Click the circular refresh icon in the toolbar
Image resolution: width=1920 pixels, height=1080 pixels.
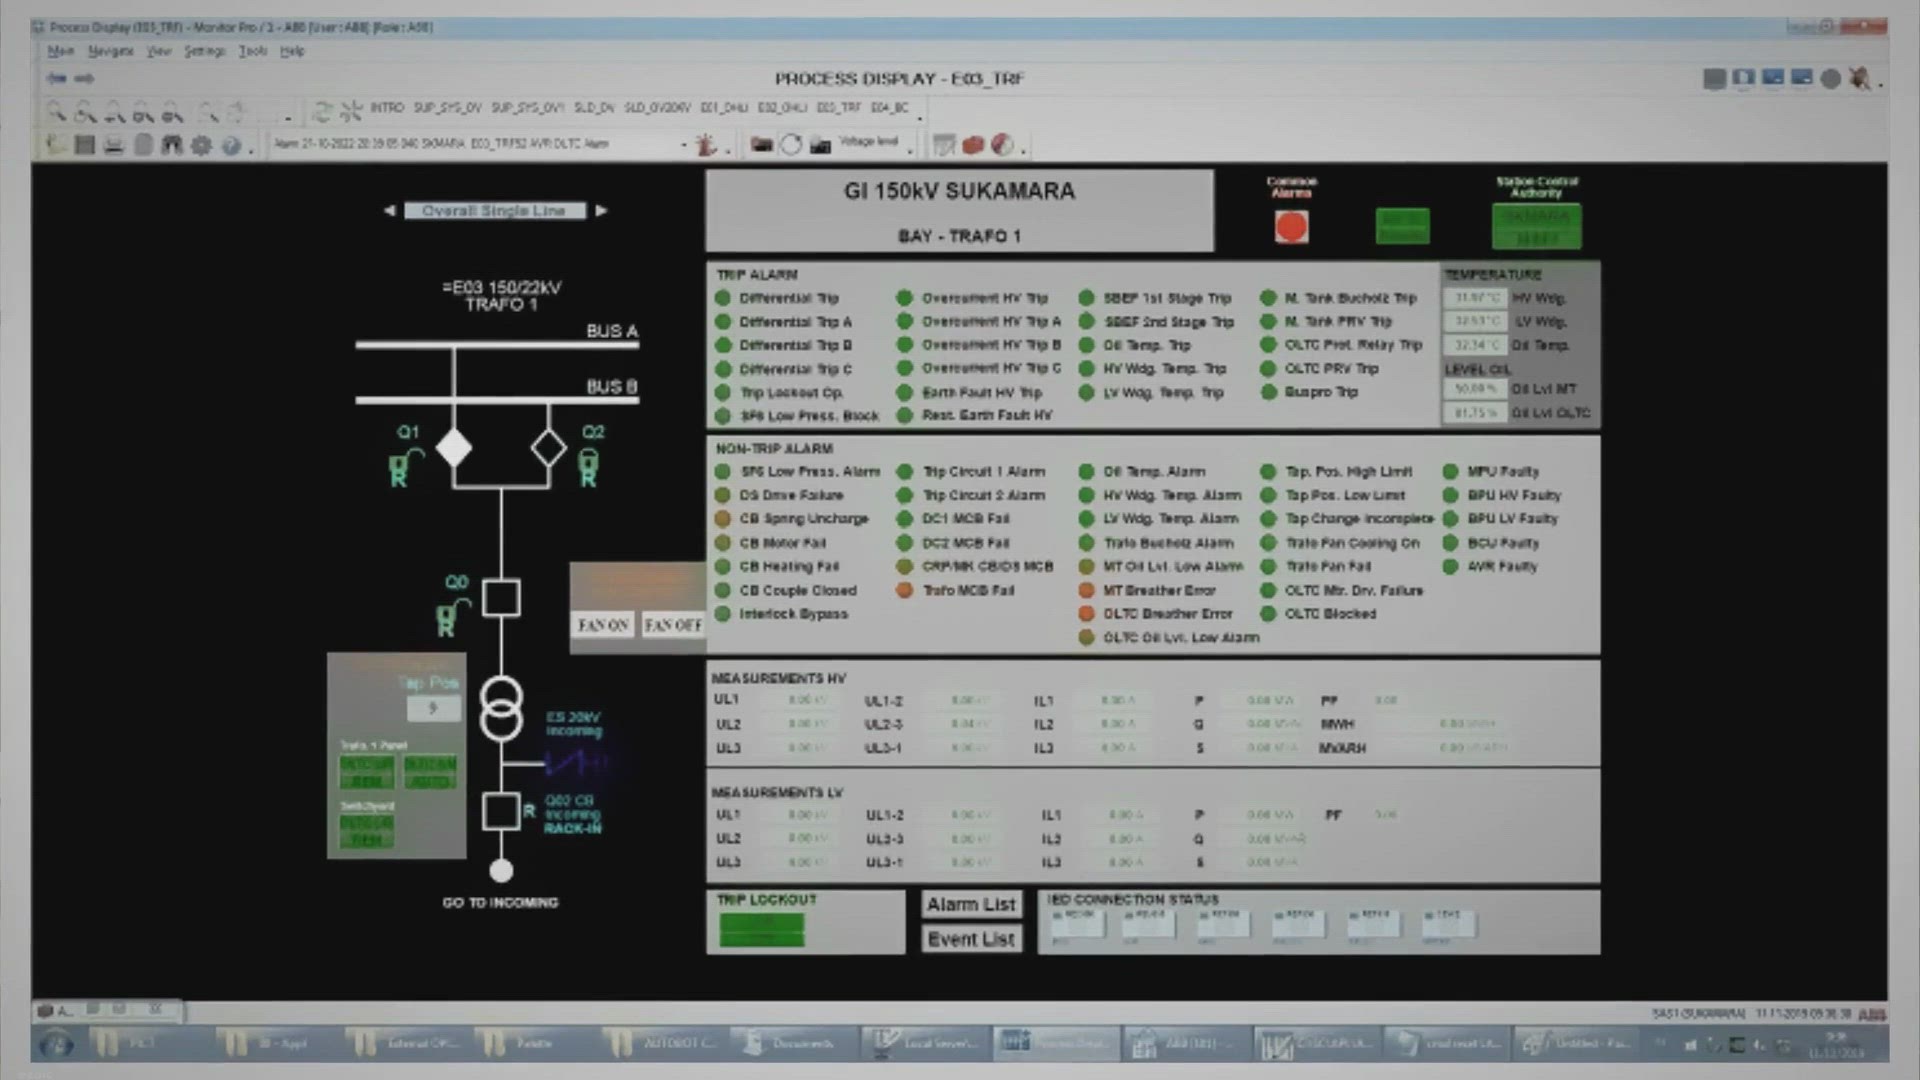pyautogui.click(x=792, y=144)
